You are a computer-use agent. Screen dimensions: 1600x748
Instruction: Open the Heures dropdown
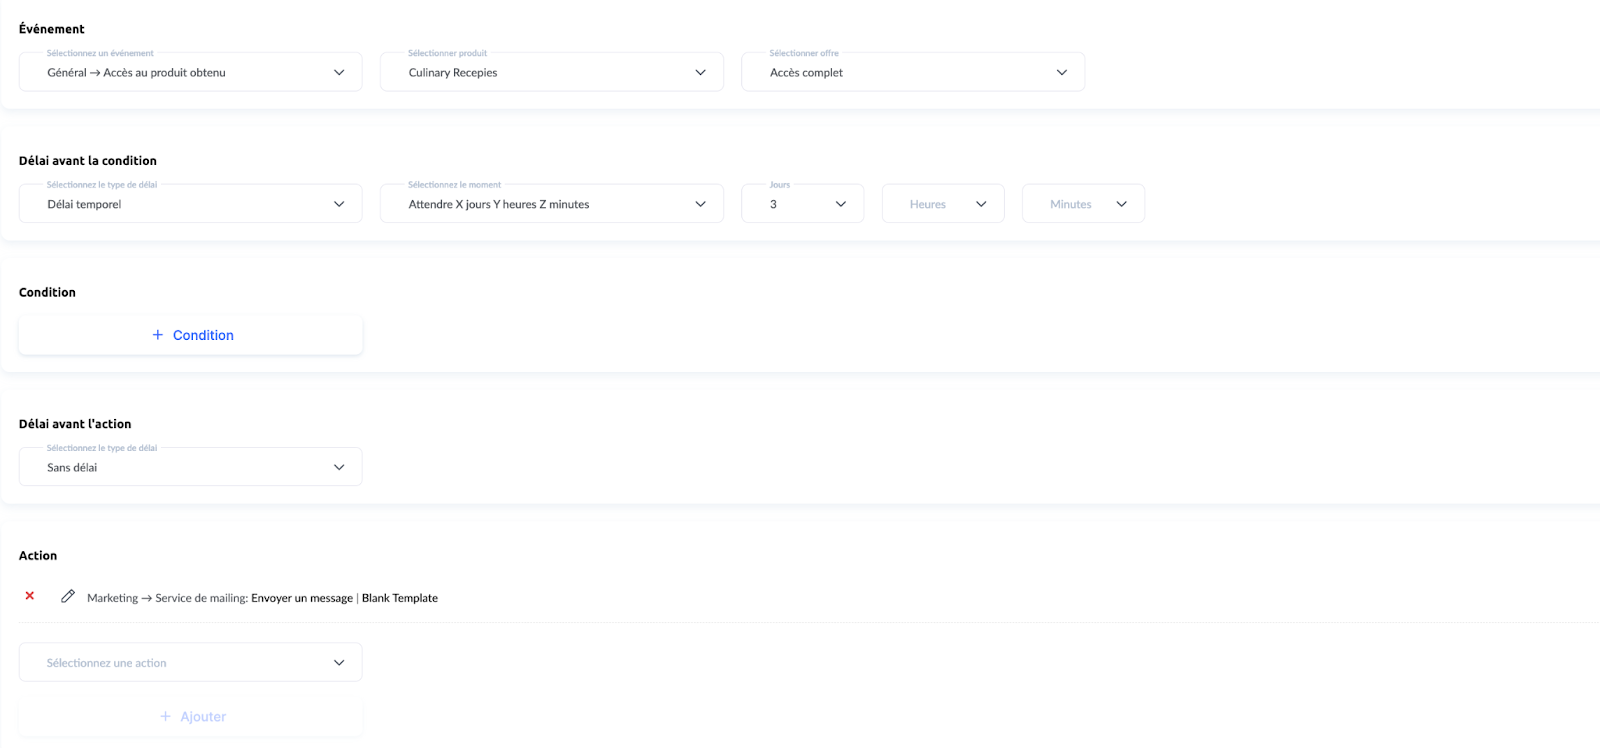click(x=942, y=204)
